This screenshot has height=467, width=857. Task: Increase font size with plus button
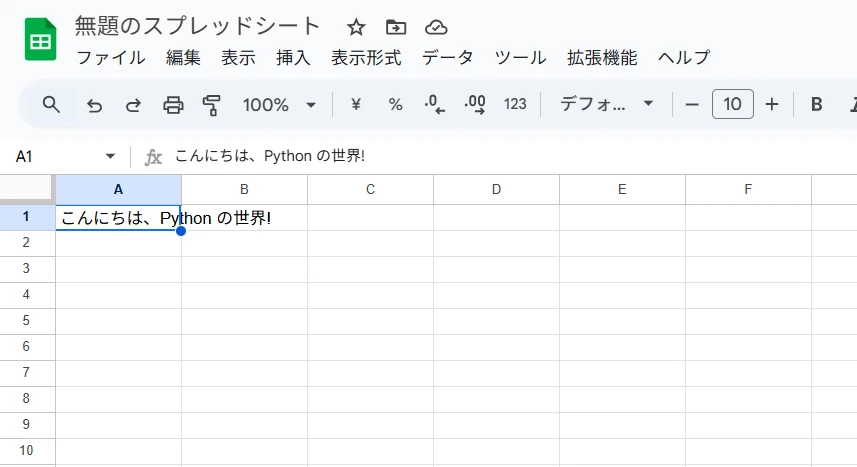coord(772,104)
